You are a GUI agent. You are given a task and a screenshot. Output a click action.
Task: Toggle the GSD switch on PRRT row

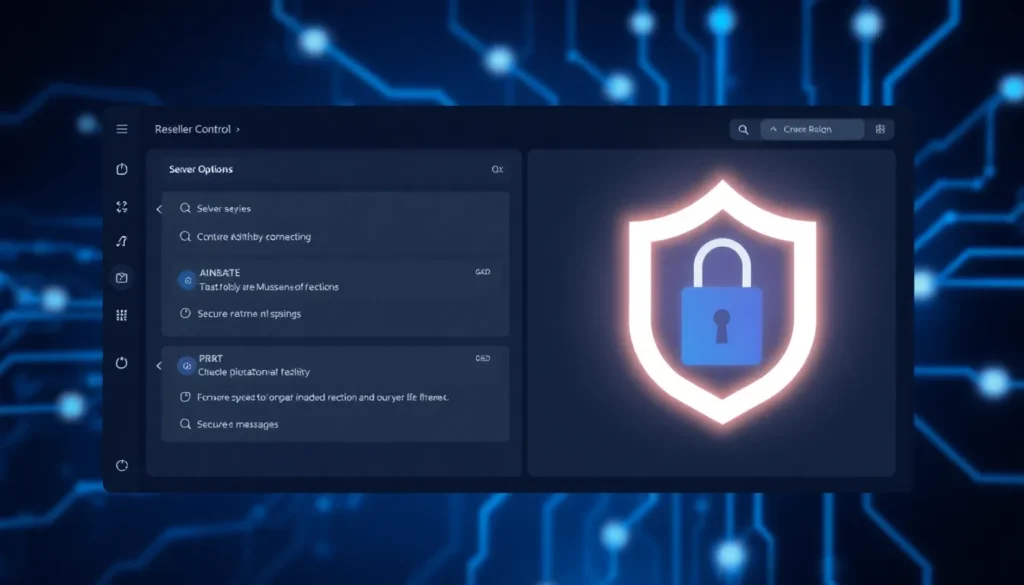click(x=483, y=358)
